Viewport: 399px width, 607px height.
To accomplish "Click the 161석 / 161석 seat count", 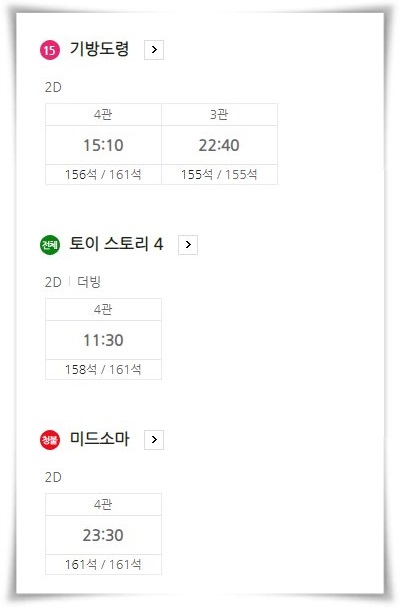I will 103,565.
